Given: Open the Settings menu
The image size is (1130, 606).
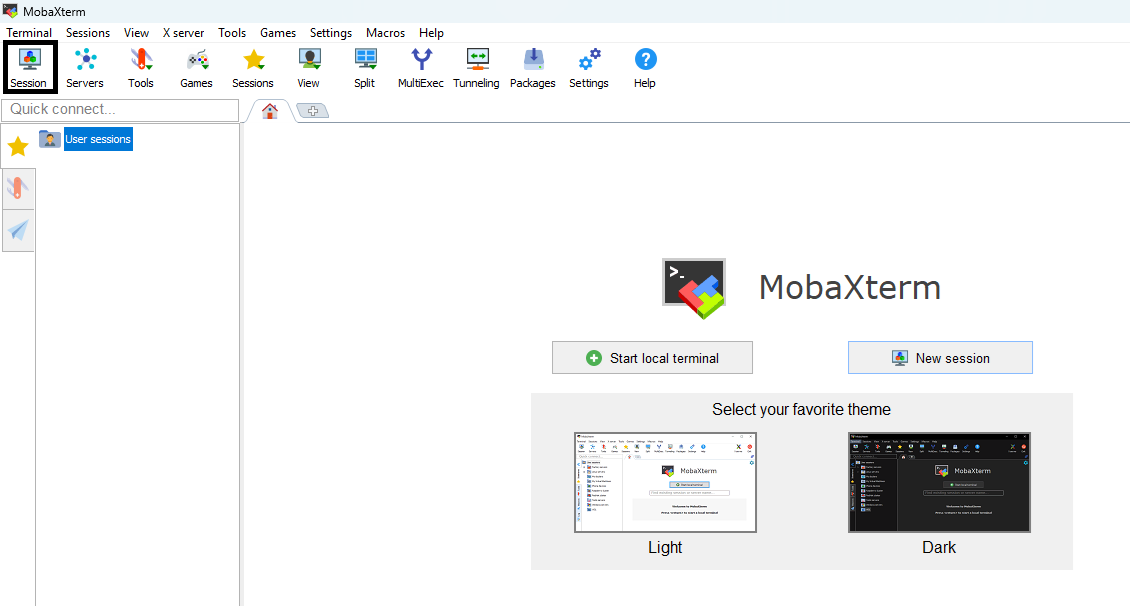Looking at the screenshot, I should click(331, 33).
